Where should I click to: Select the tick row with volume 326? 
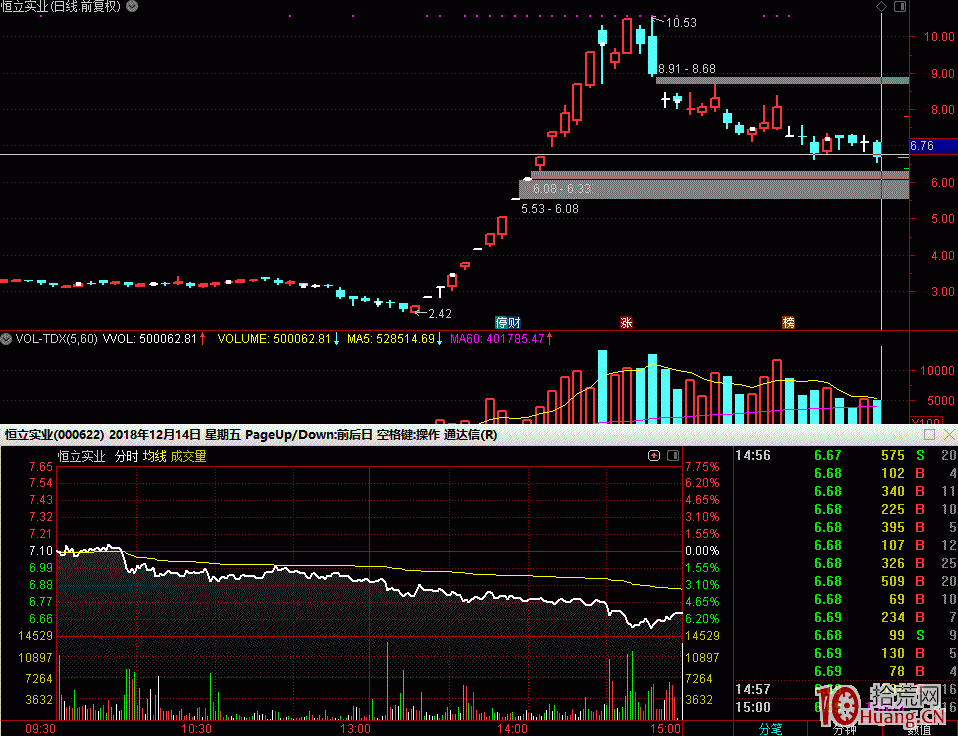click(846, 563)
